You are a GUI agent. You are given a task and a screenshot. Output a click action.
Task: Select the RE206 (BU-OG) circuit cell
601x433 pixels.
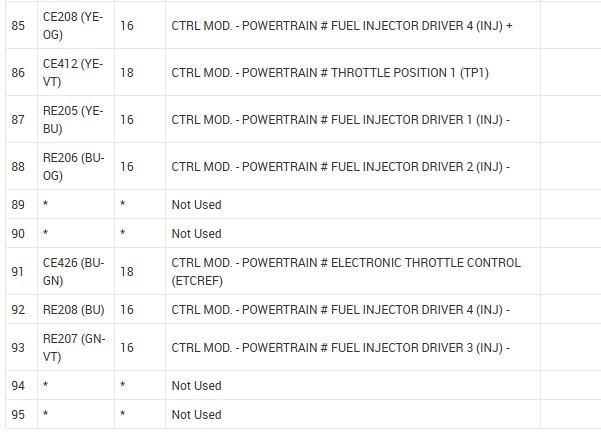[x=72, y=166]
